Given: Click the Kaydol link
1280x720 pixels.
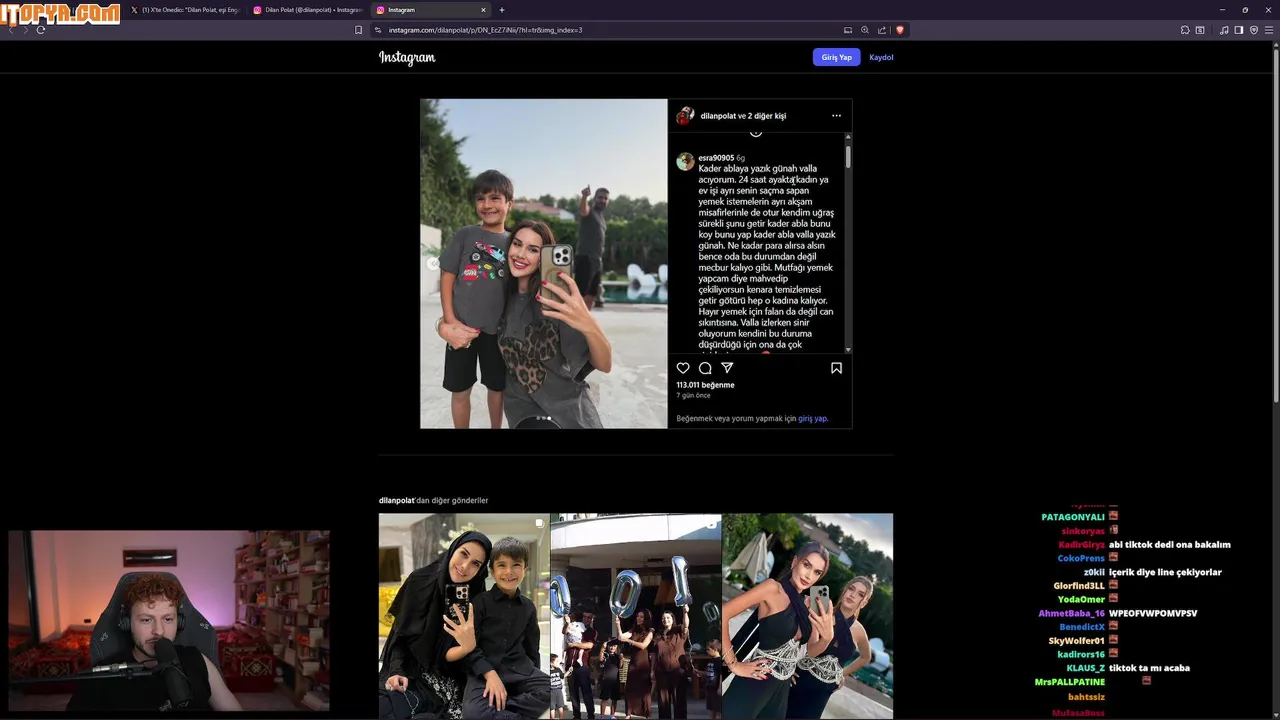Looking at the screenshot, I should 881,57.
